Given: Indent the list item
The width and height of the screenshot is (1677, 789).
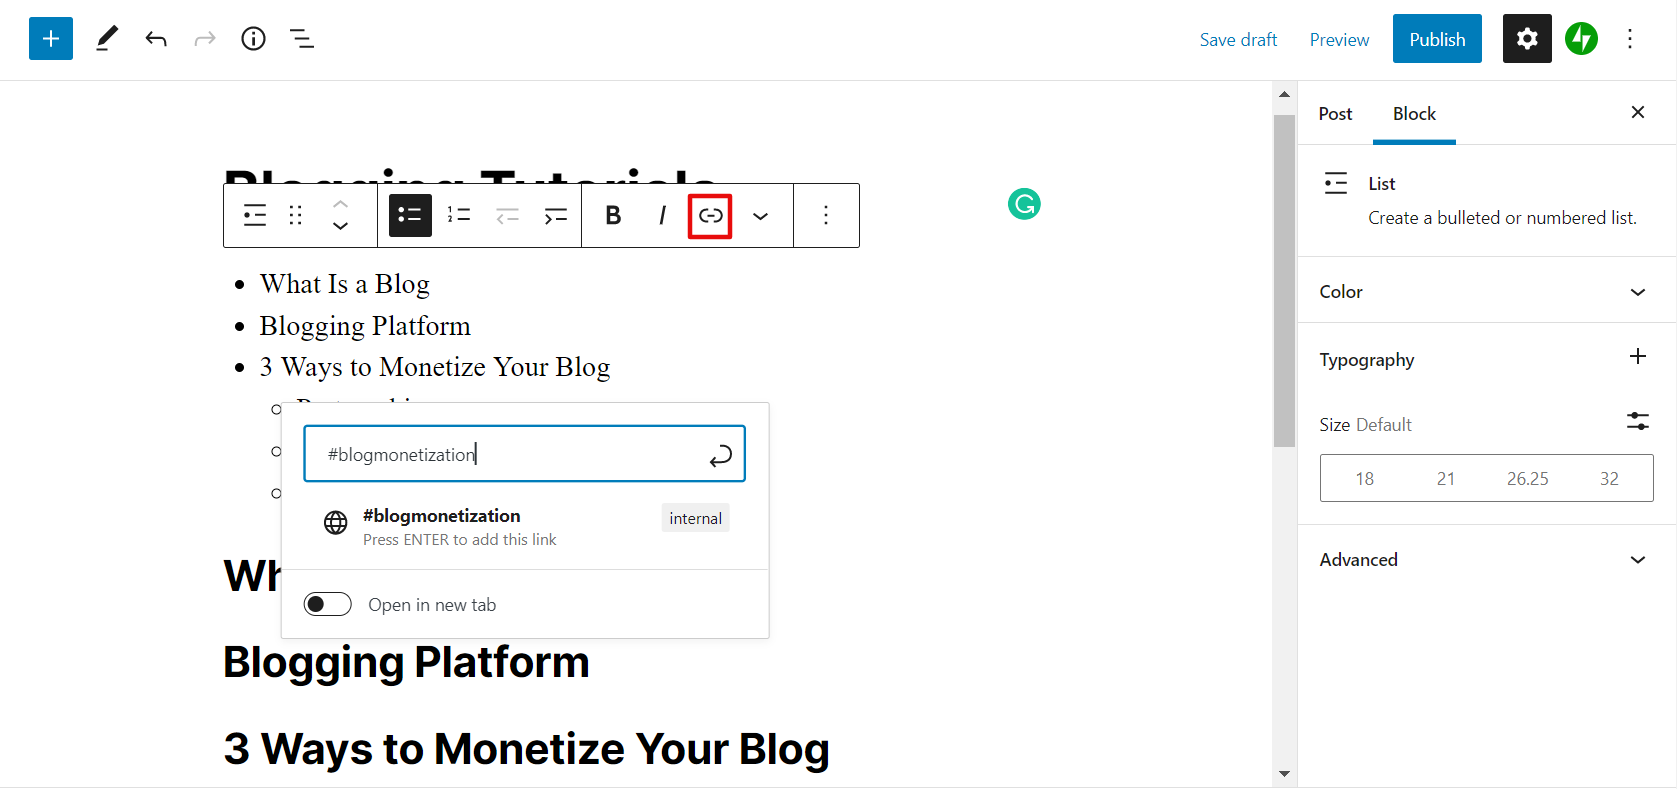Looking at the screenshot, I should pyautogui.click(x=556, y=215).
